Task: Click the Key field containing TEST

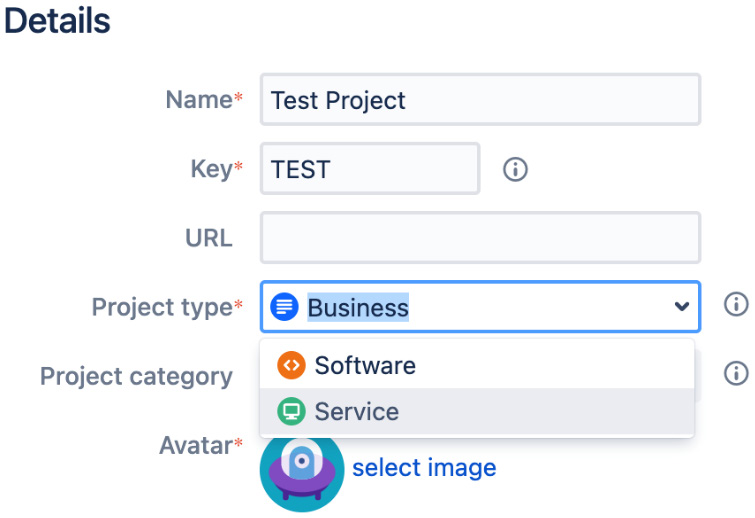Action: click(370, 168)
